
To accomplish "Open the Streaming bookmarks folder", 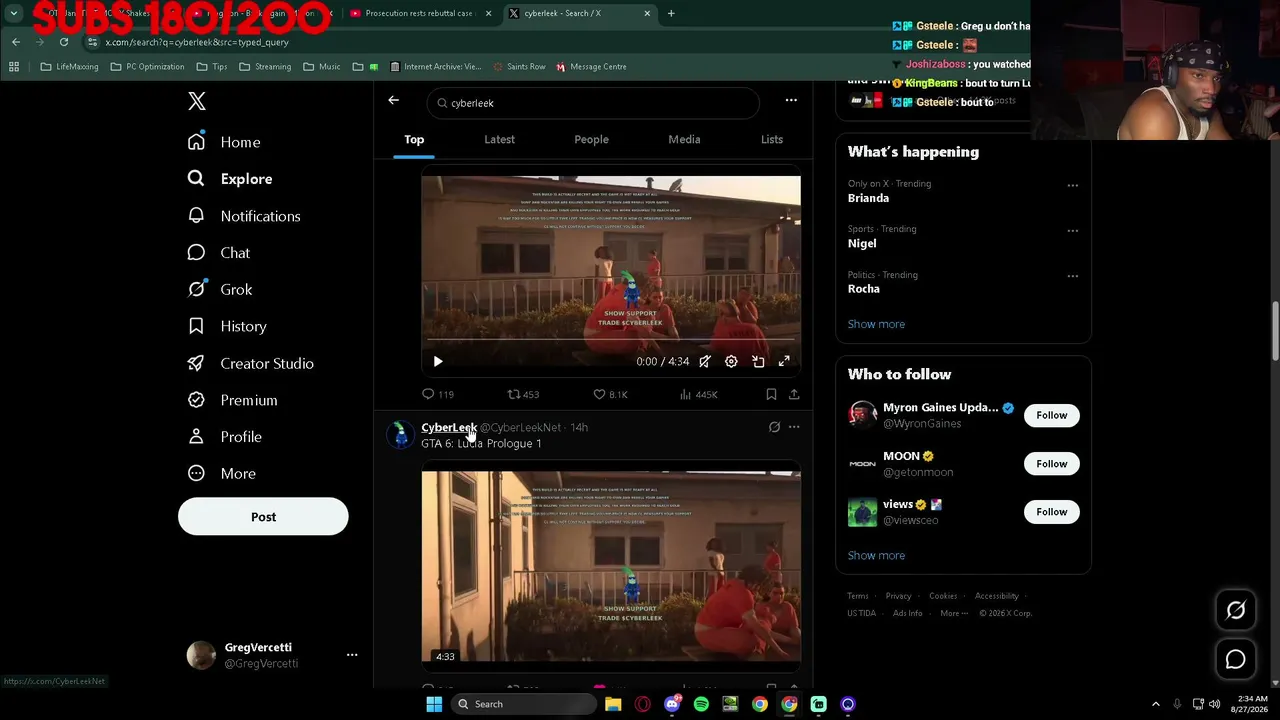I will 265,67.
